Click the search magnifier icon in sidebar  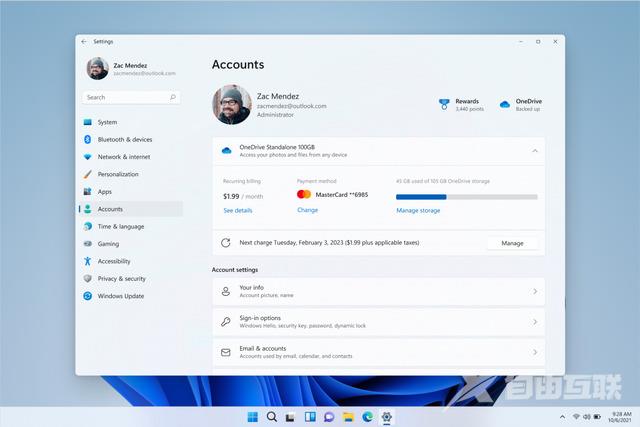tap(173, 97)
